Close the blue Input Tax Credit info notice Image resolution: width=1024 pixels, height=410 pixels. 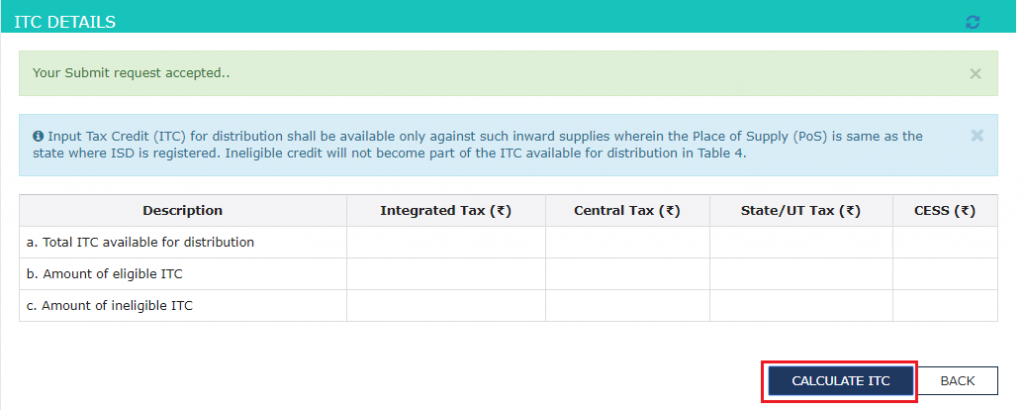pyautogui.click(x=976, y=136)
